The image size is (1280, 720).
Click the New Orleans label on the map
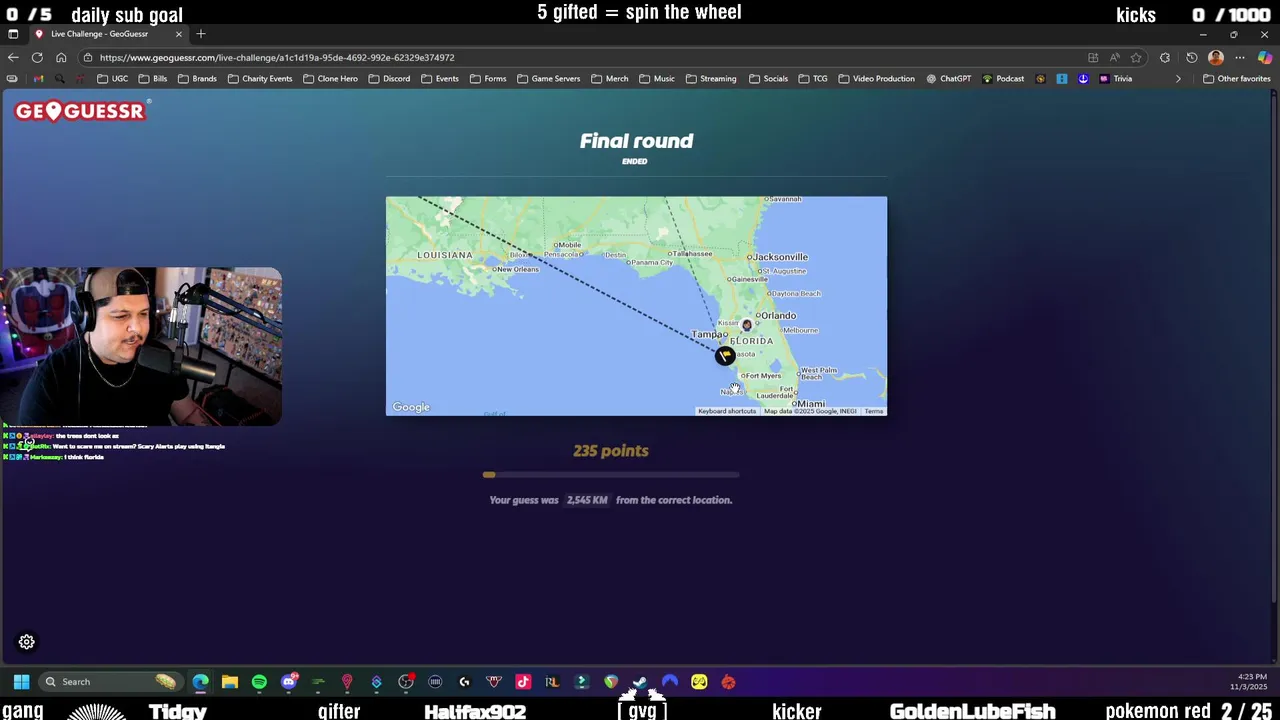click(x=518, y=269)
